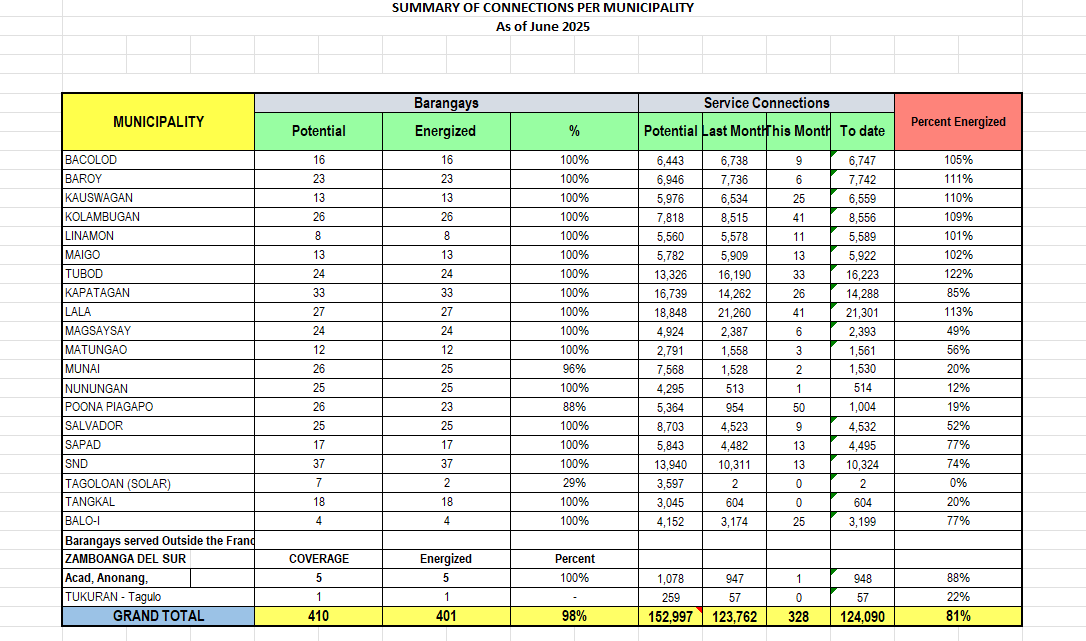
Task: Click the yellow MUNICIPALITY header cell
Action: point(158,122)
